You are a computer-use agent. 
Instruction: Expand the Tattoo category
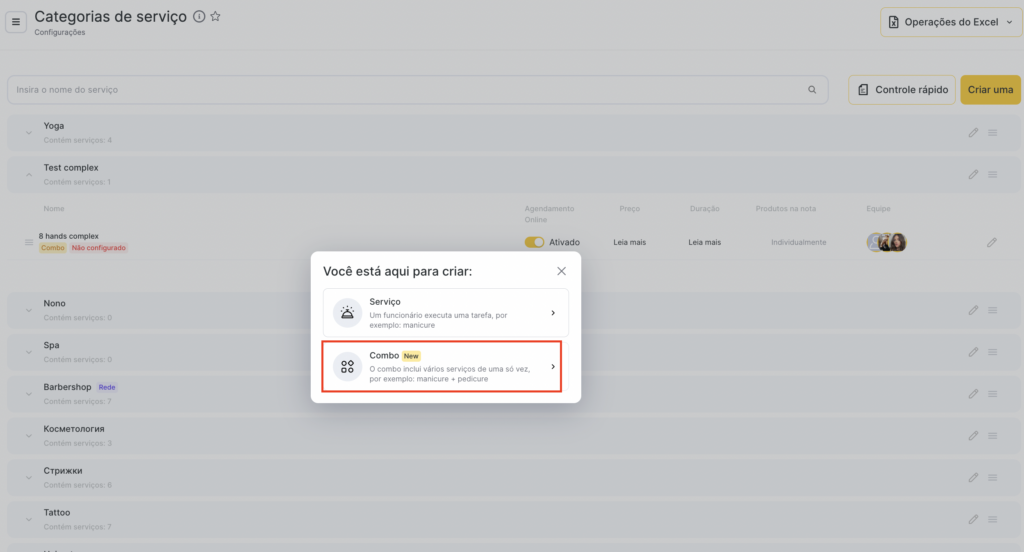(x=29, y=519)
